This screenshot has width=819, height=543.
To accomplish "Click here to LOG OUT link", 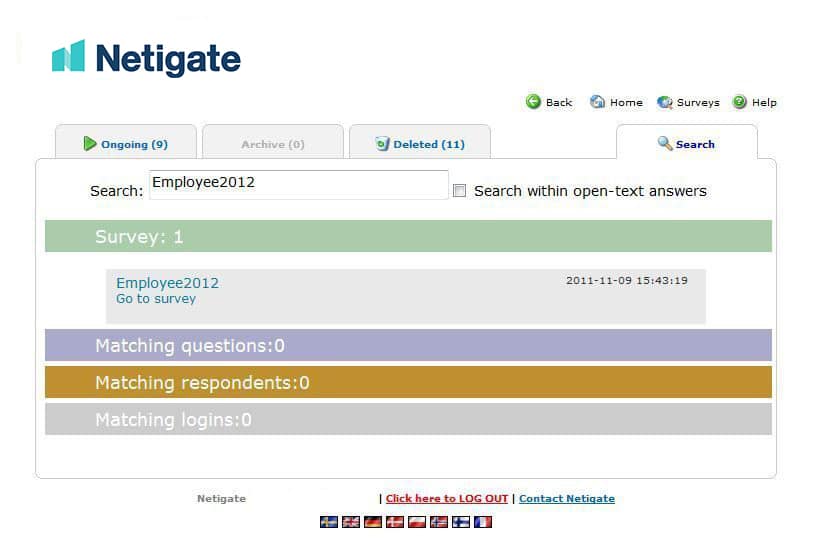I will tap(447, 498).
